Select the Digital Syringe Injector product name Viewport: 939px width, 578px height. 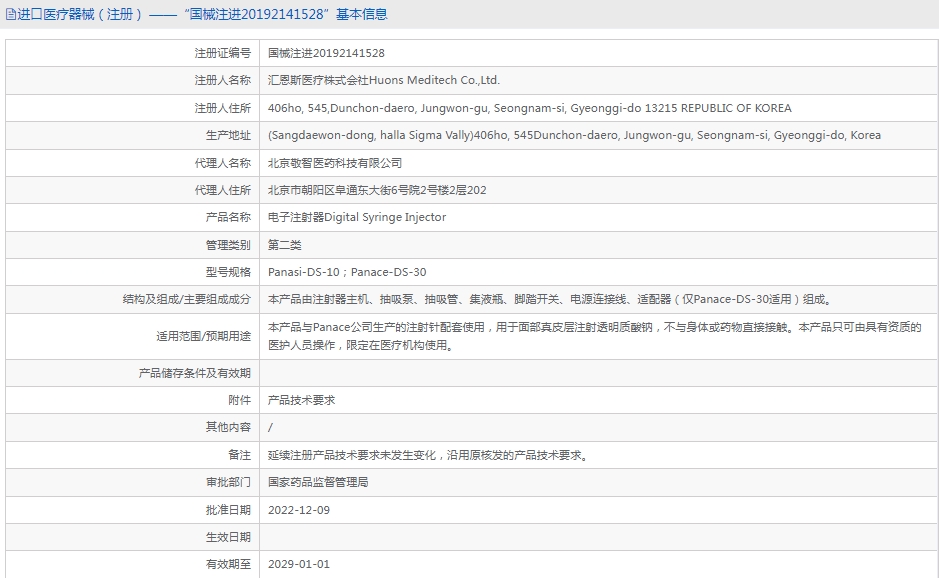[x=357, y=217]
